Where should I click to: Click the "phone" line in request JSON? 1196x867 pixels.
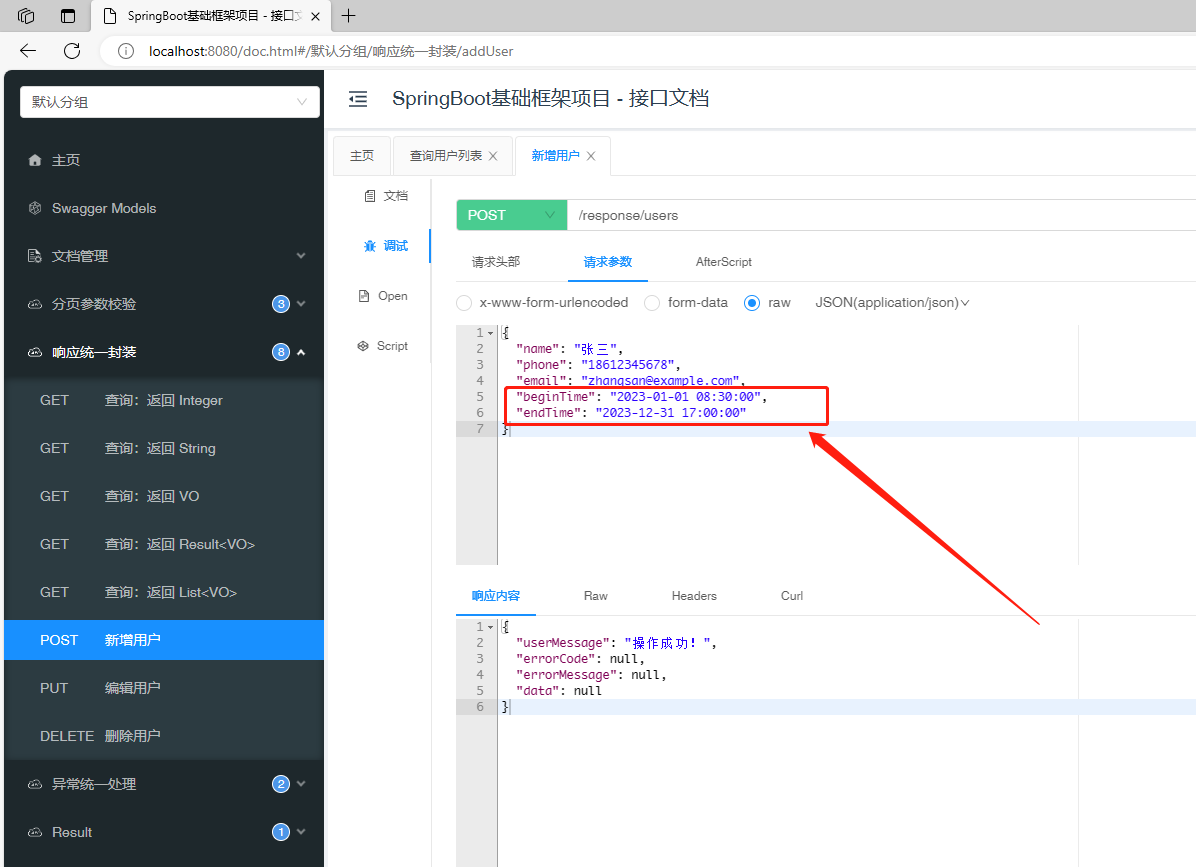(x=598, y=364)
